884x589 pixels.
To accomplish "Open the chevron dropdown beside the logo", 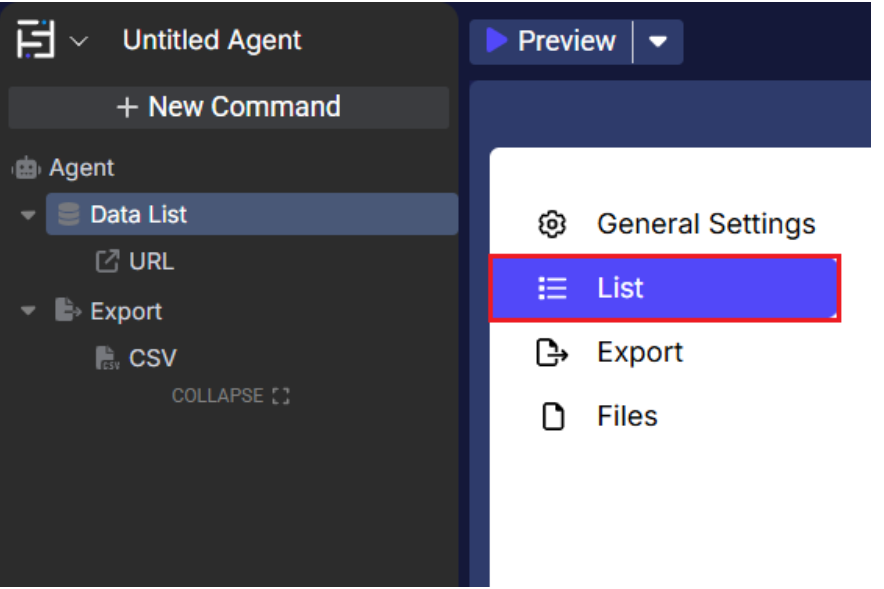I will coord(79,41).
